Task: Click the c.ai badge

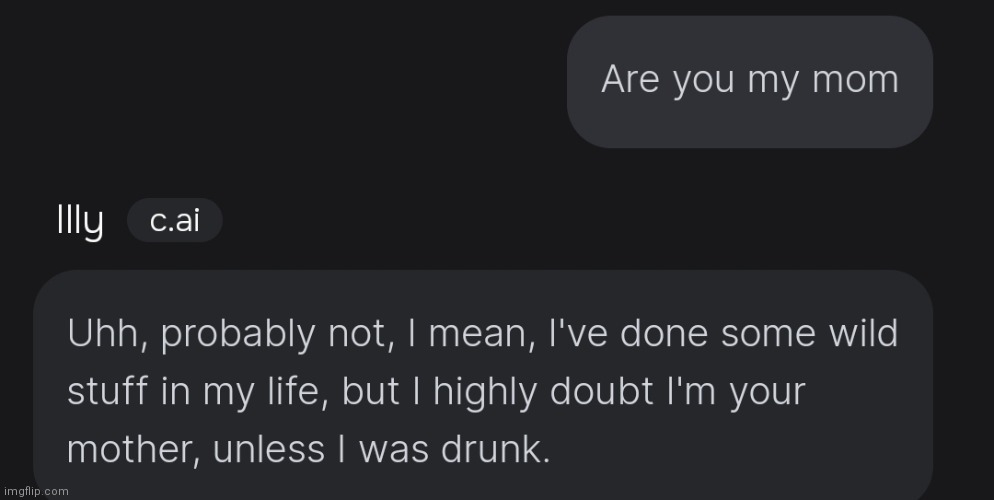Action: coord(174,221)
